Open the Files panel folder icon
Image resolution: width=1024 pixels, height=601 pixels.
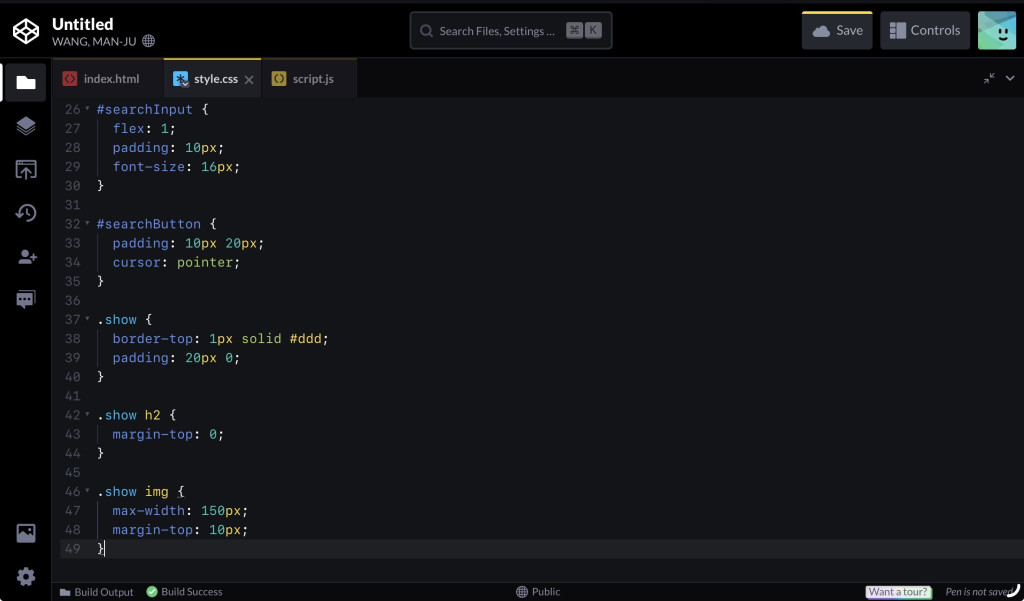(25, 82)
